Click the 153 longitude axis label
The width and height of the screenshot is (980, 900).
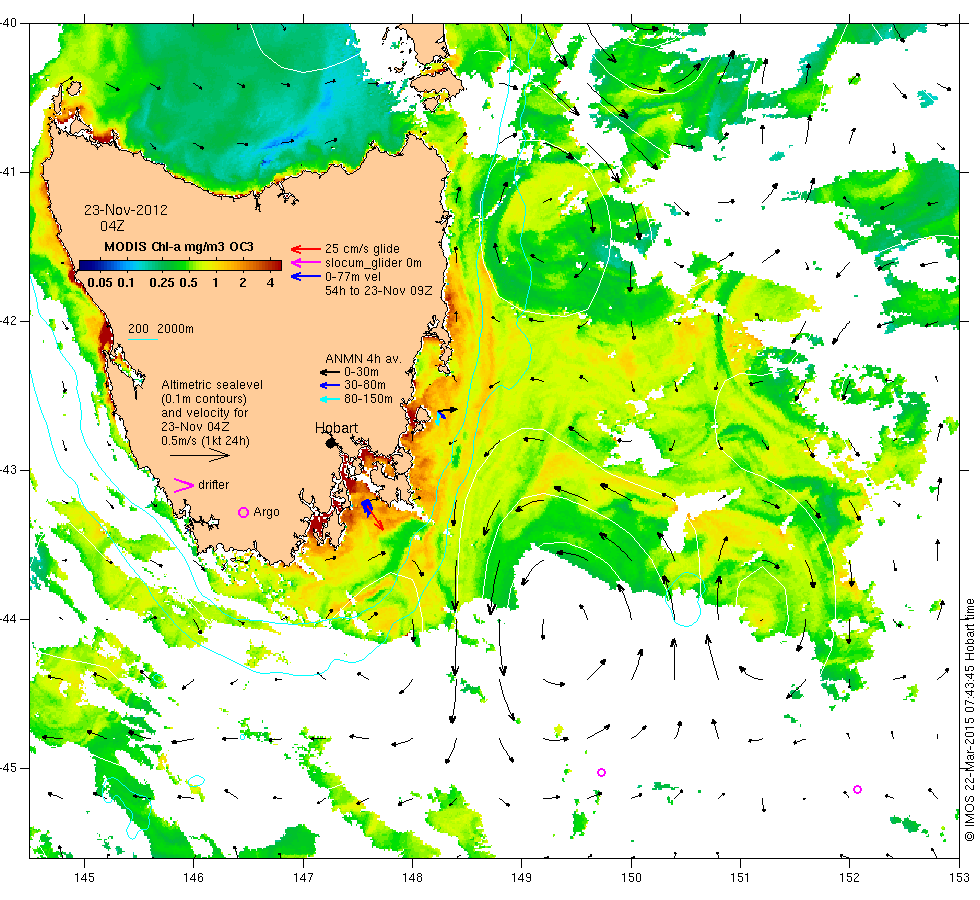pyautogui.click(x=959, y=878)
